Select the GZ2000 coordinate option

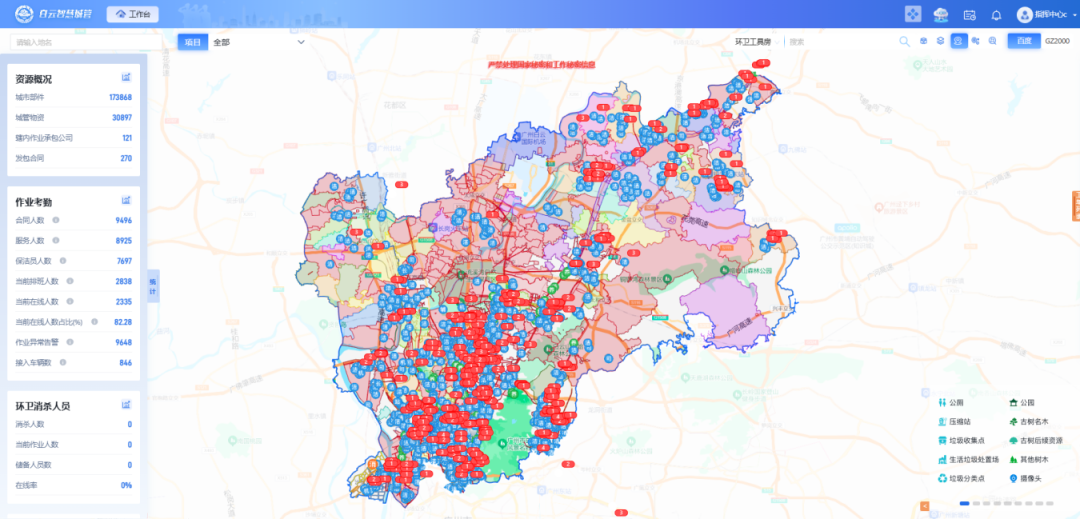point(1057,41)
